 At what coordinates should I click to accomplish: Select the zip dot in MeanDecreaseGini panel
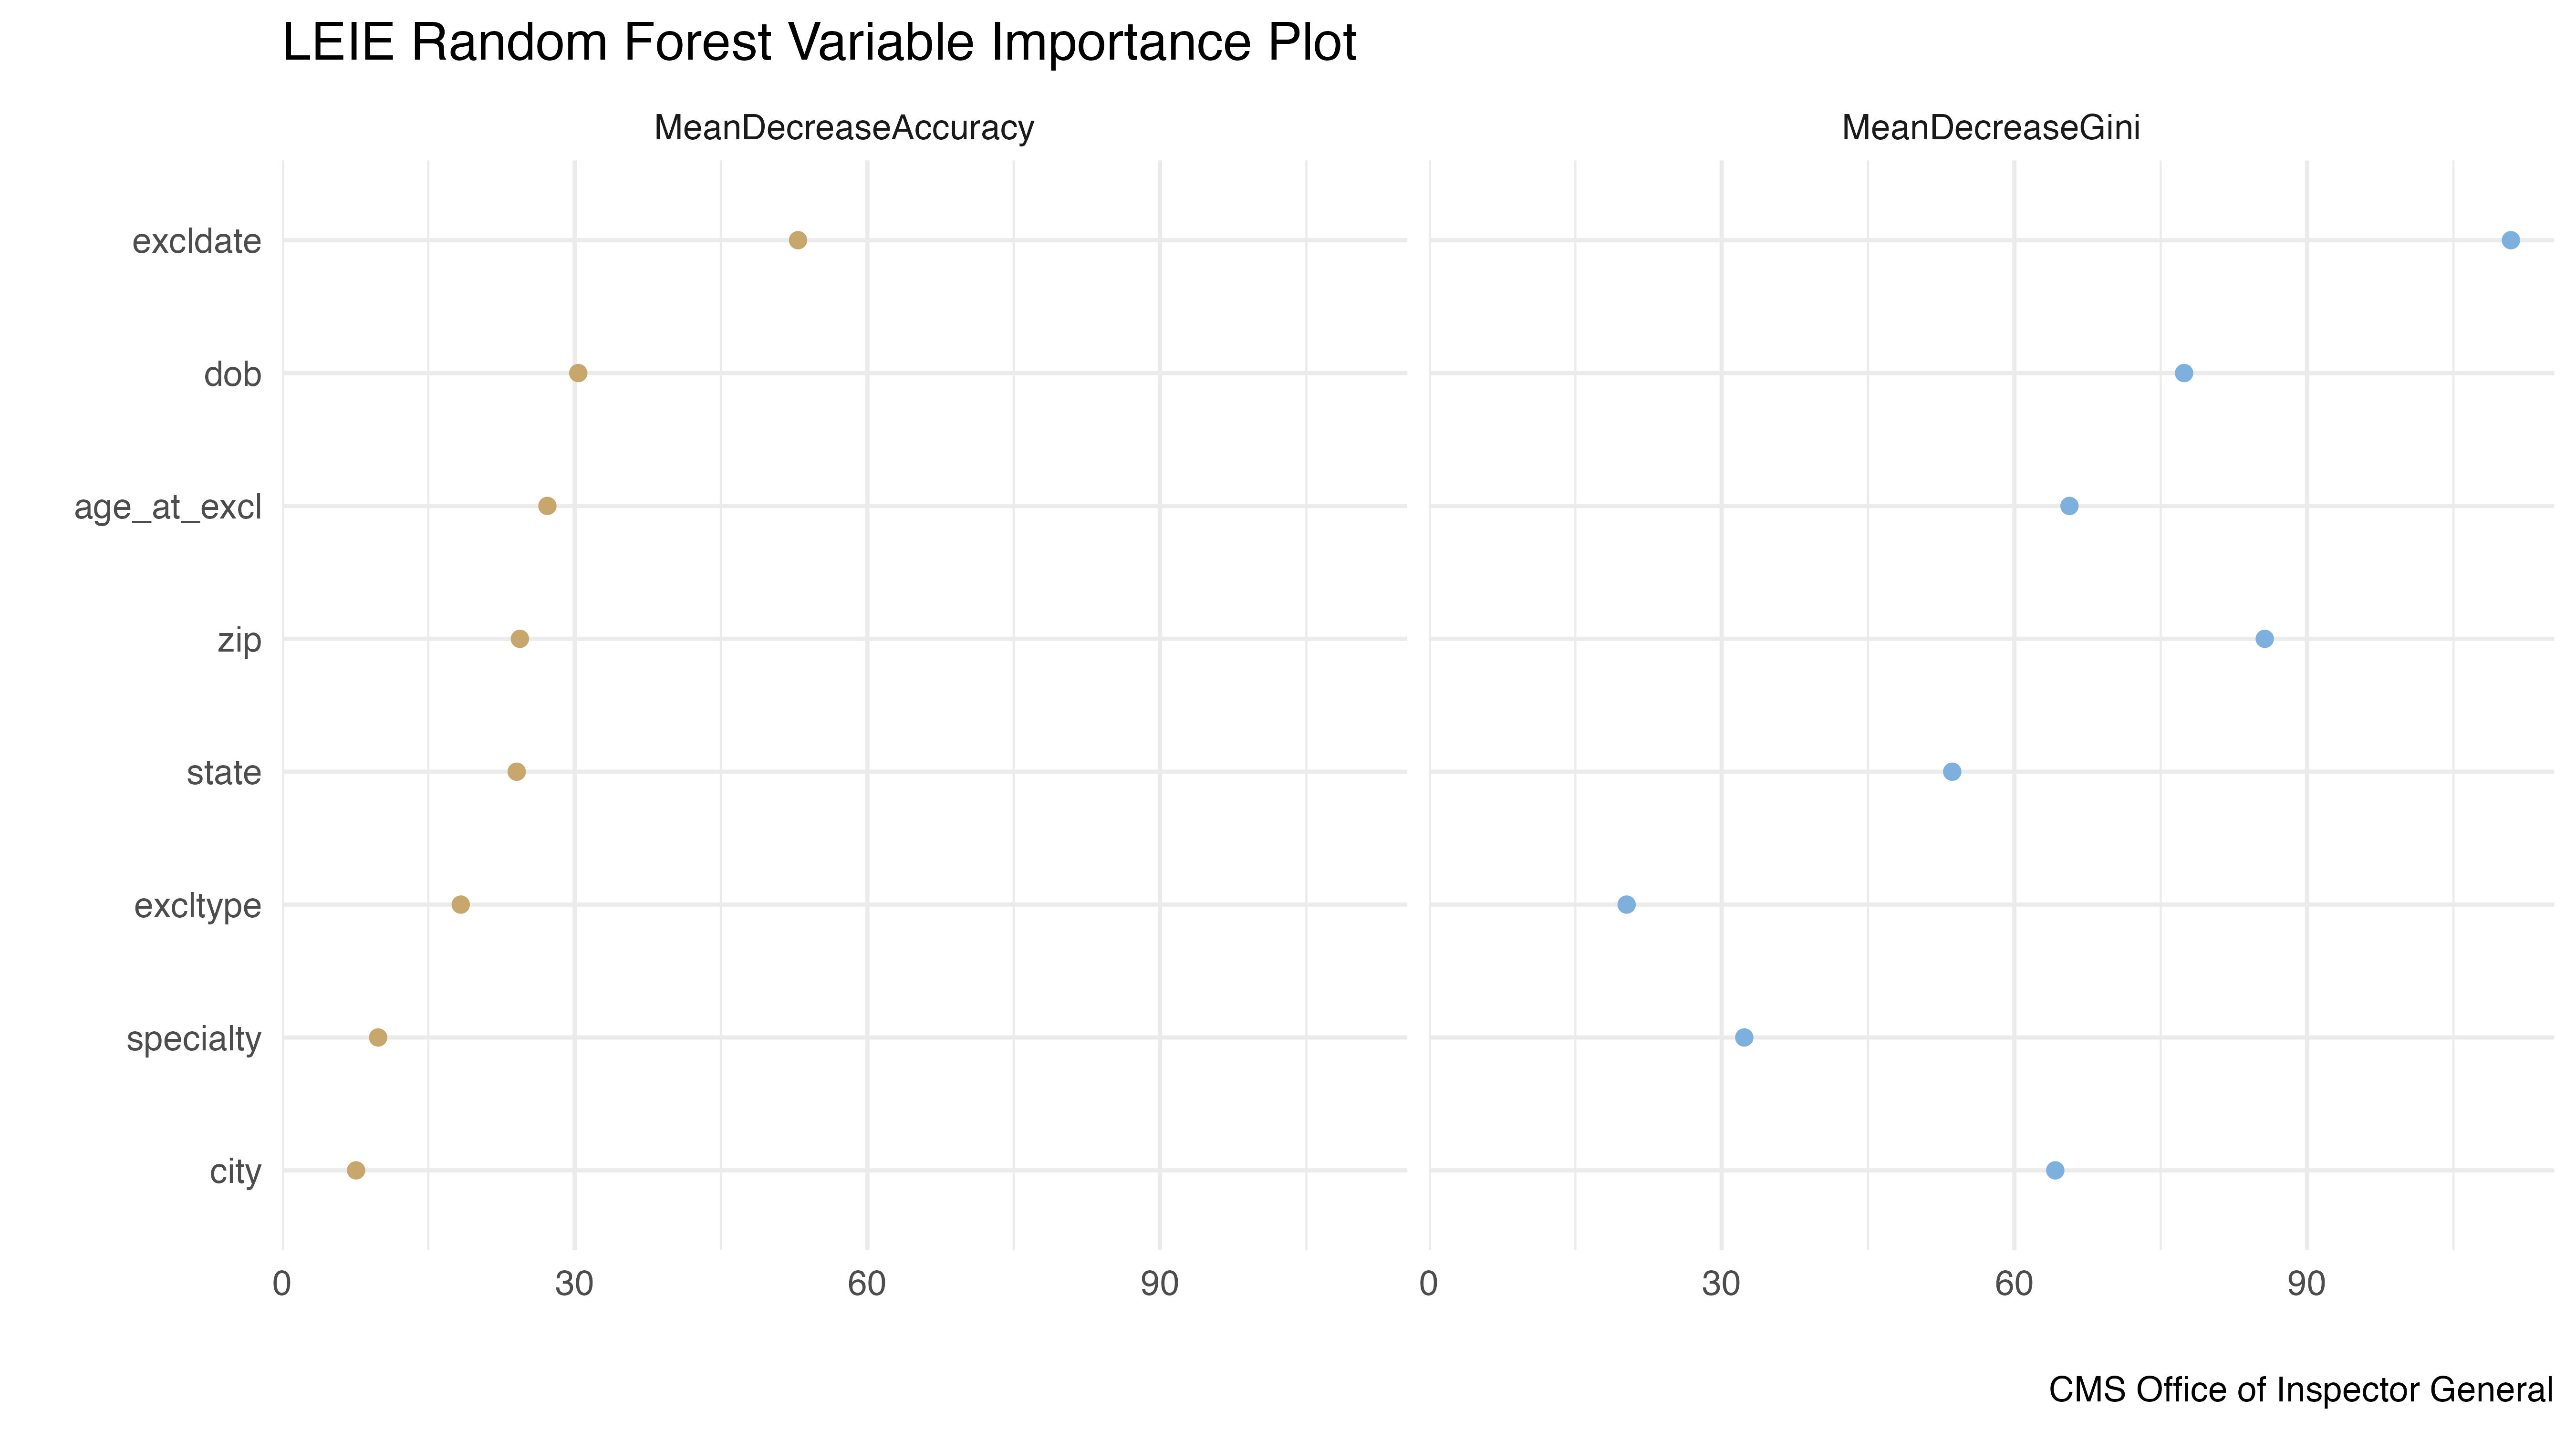[2265, 639]
